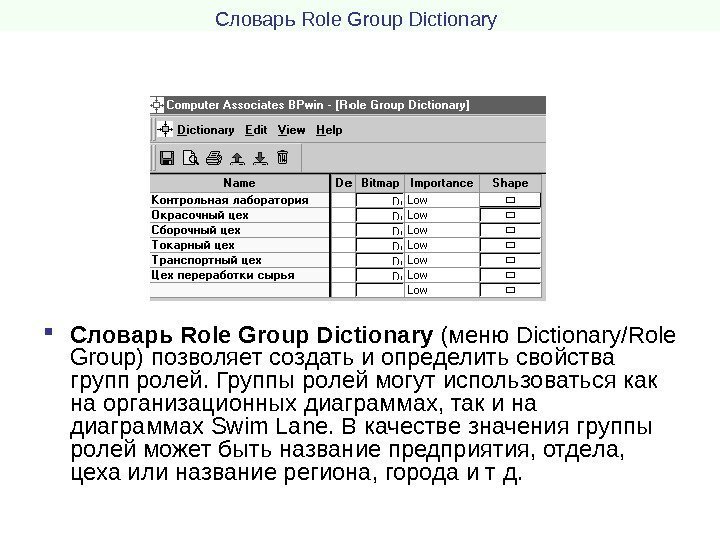Image resolution: width=720 pixels, height=540 pixels.
Task: Select the Сборочный цех row name
Action: 239,230
